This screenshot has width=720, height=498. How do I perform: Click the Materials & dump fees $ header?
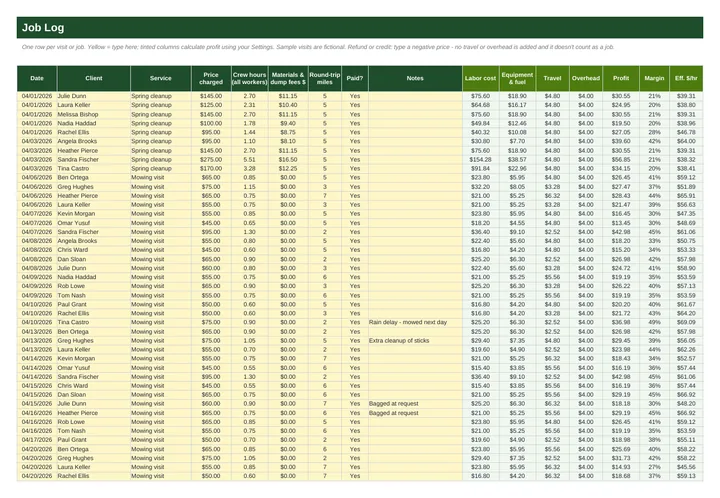tap(288, 78)
